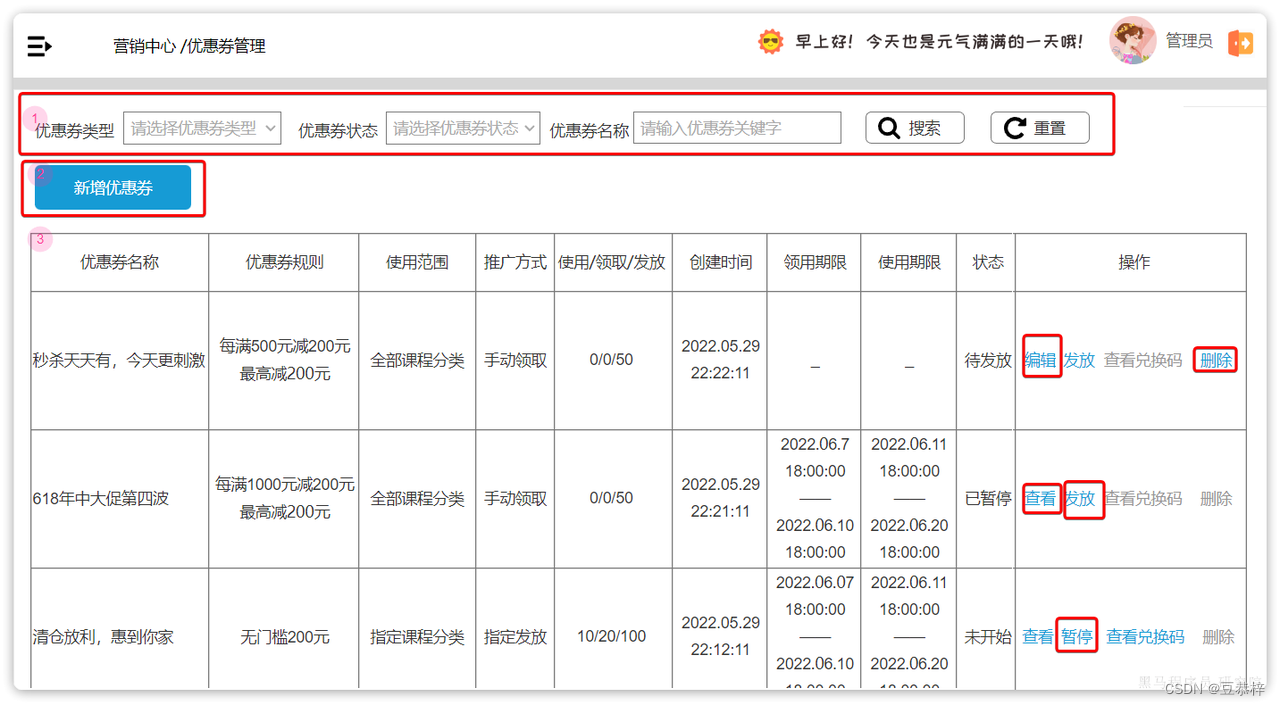Image resolution: width=1280 pixels, height=705 pixels.
Task: Open the 优惠券状态 dropdown
Action: pyautogui.click(x=463, y=128)
